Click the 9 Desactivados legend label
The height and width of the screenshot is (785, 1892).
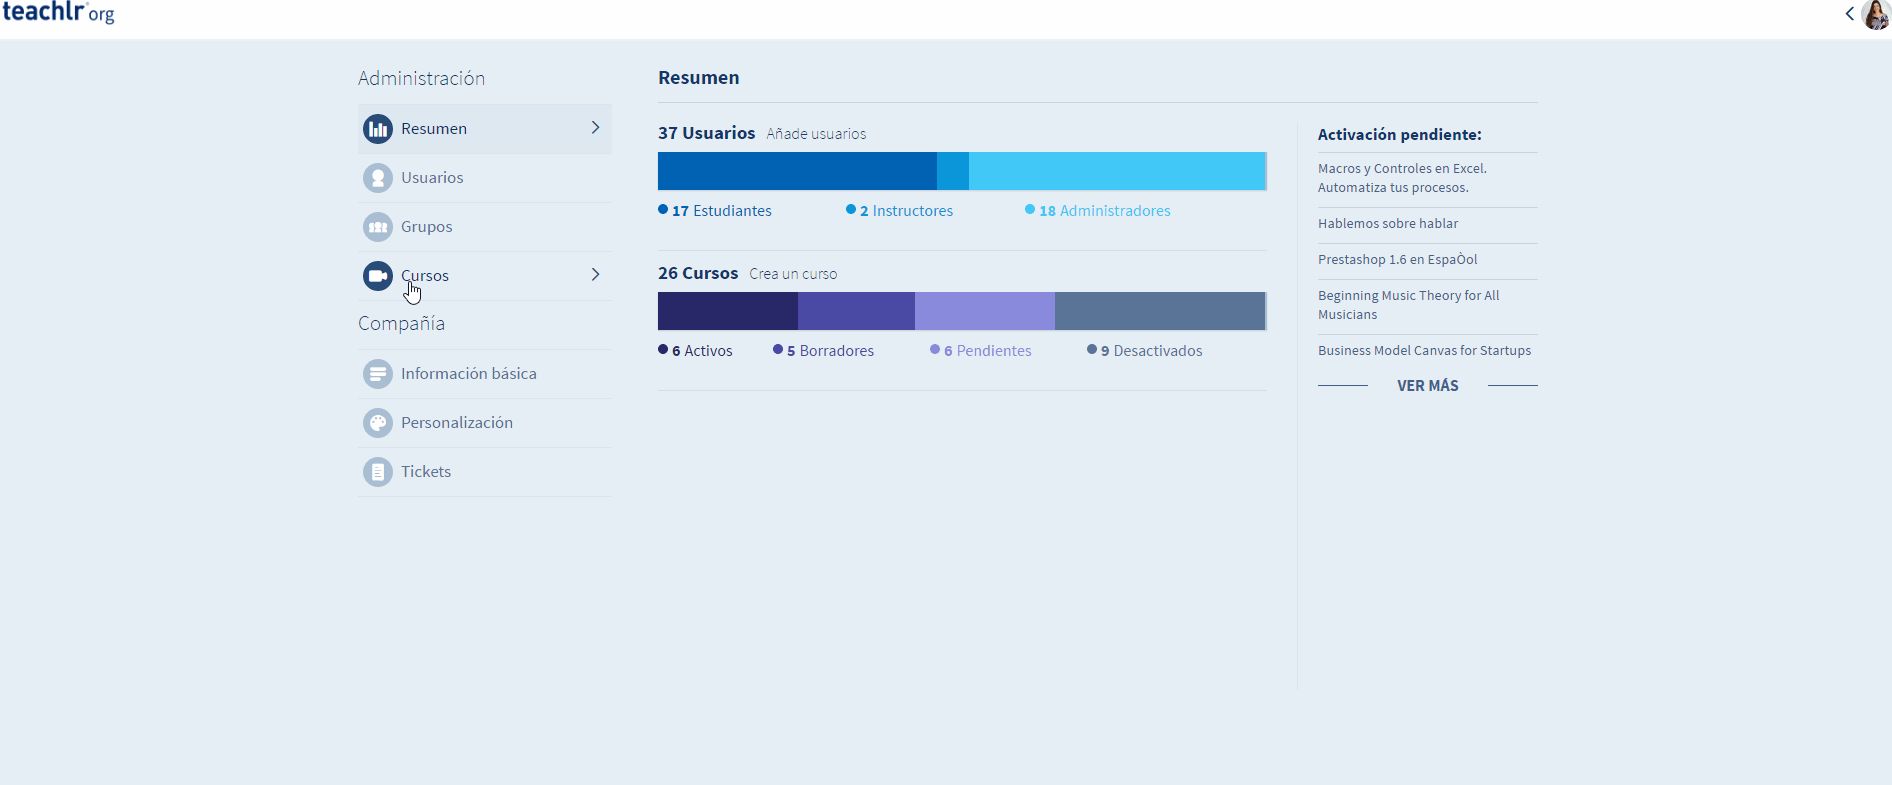click(x=1145, y=351)
